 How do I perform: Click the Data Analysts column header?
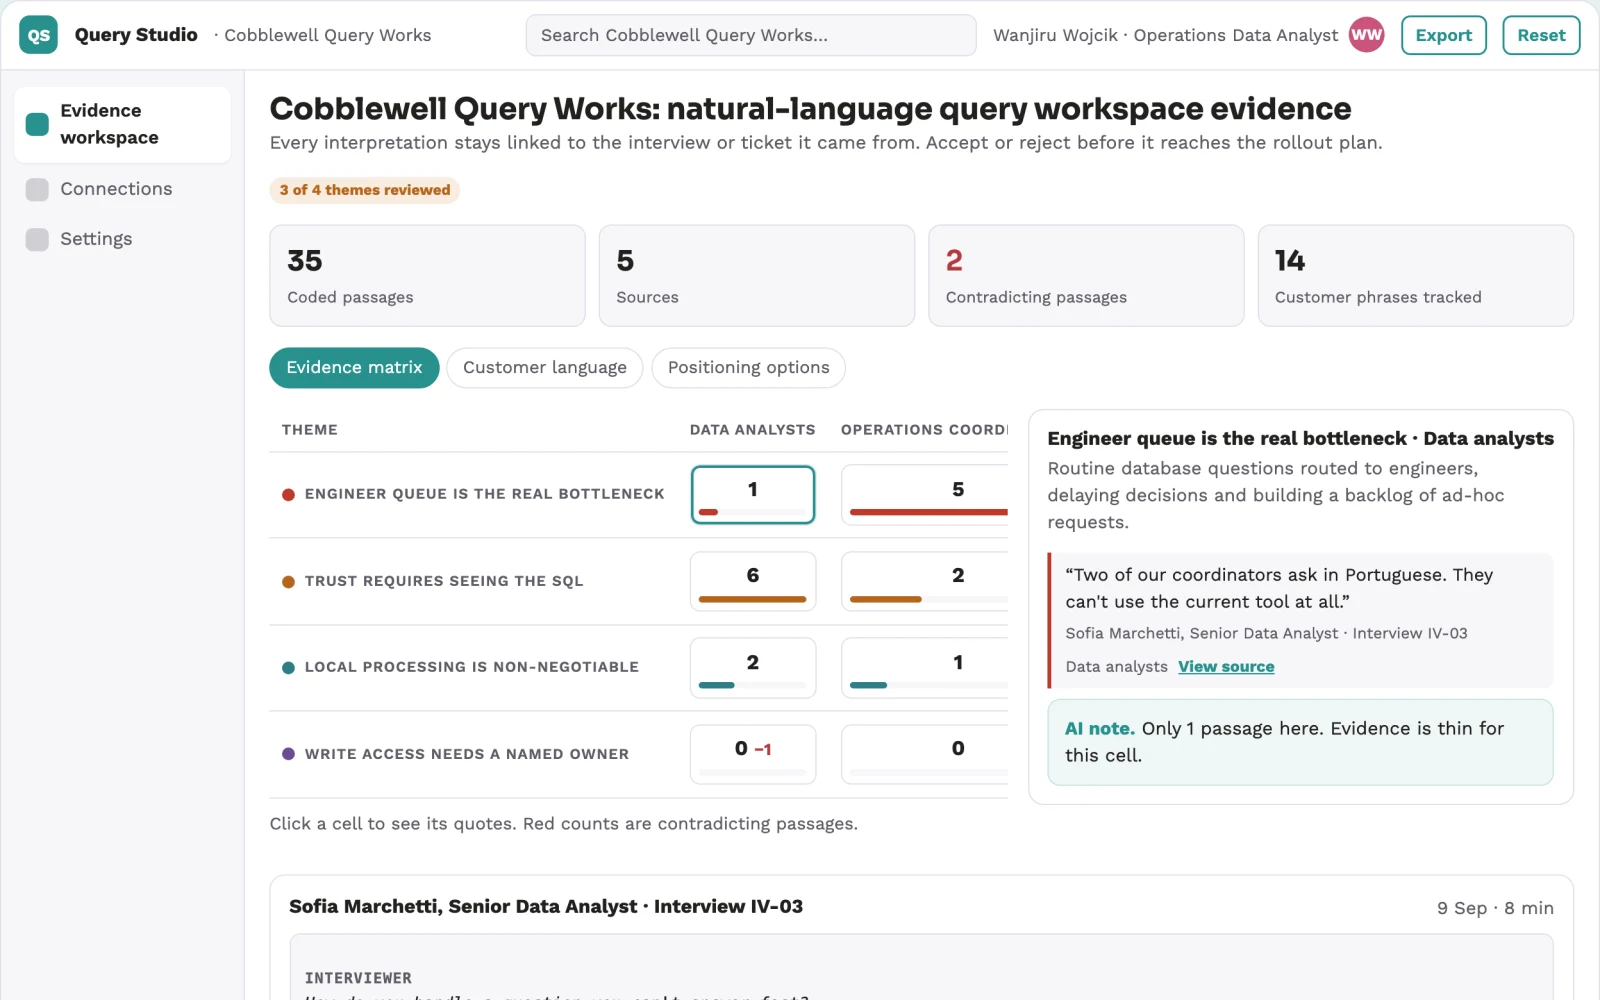[752, 430]
